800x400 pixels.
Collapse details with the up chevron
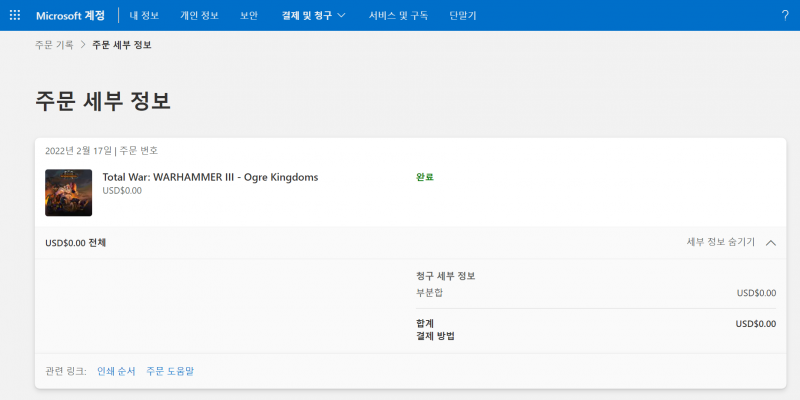click(771, 243)
